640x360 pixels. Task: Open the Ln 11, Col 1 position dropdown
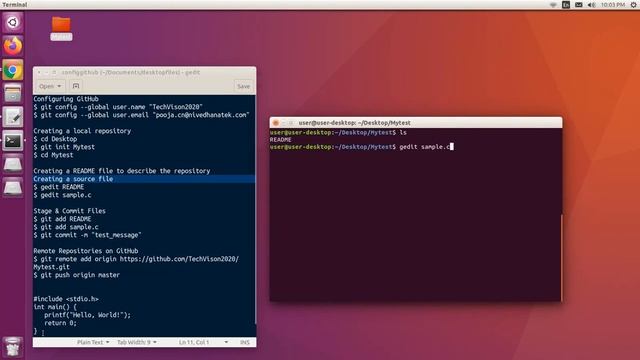click(203, 342)
